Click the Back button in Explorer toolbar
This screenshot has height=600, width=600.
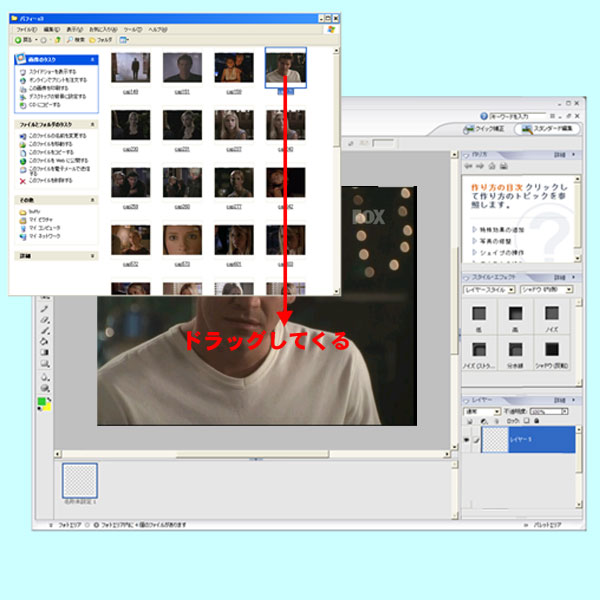[23, 40]
